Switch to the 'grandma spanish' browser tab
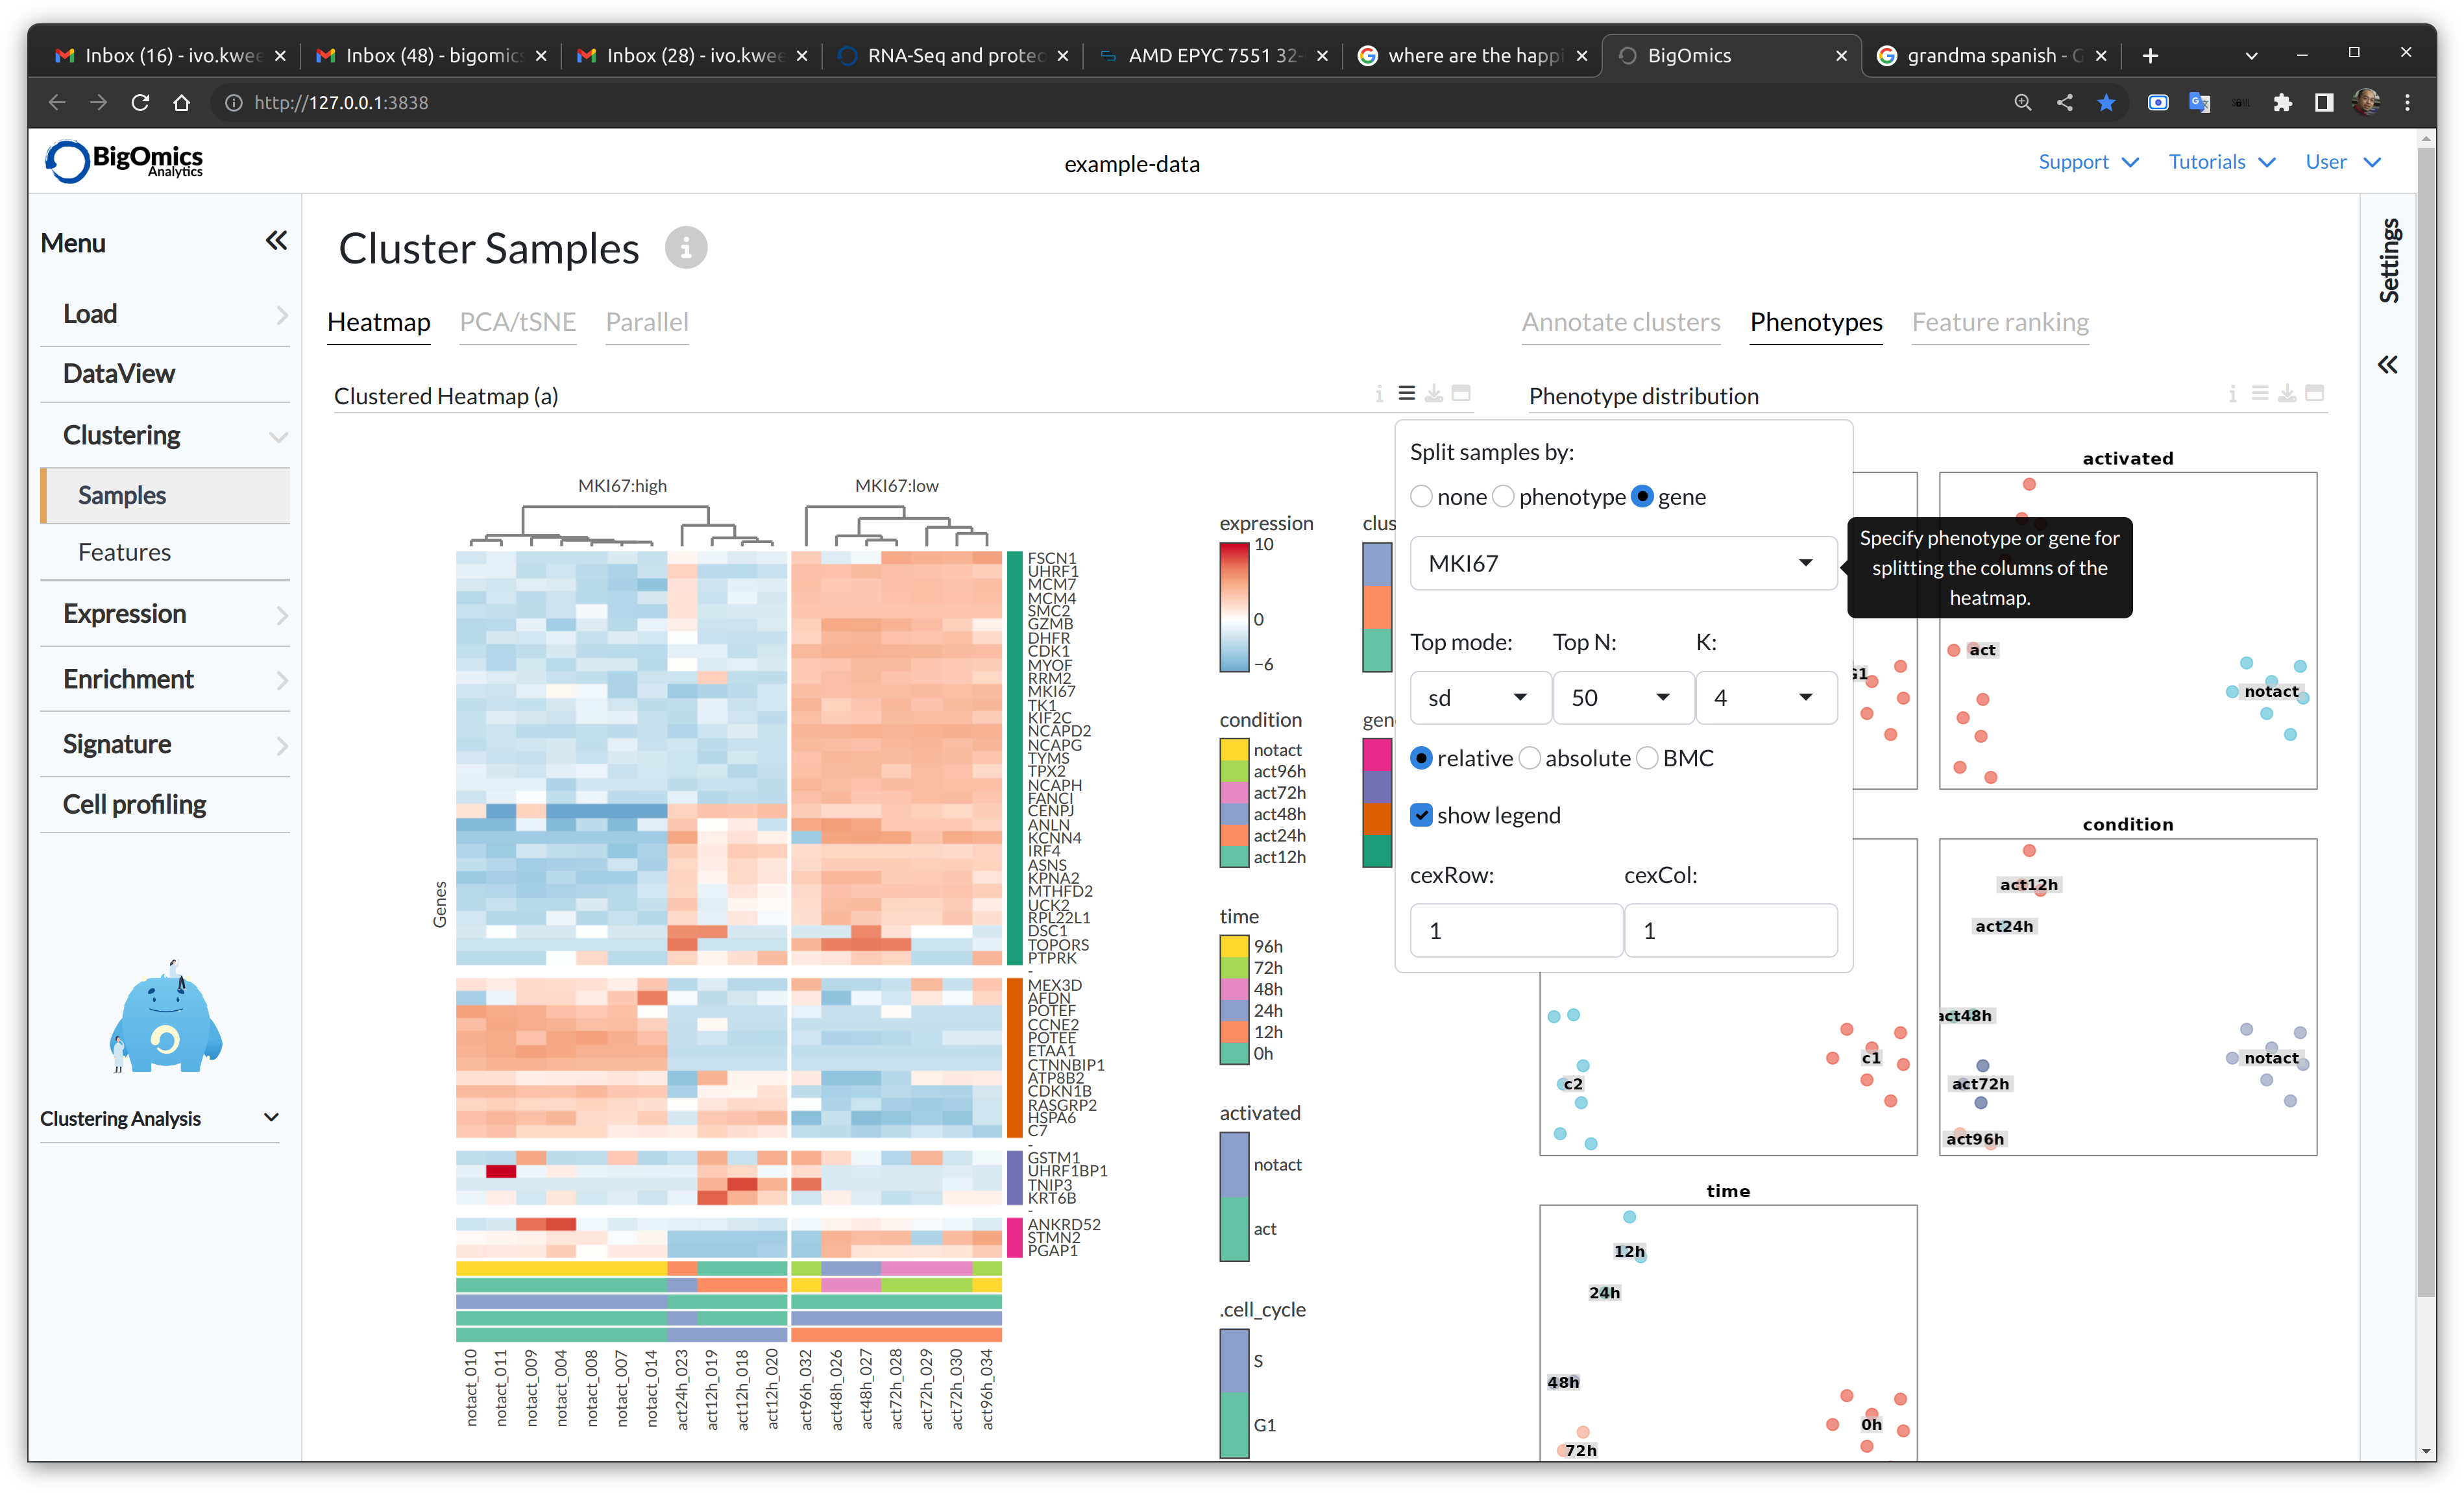2464x1493 pixels. coord(1993,56)
